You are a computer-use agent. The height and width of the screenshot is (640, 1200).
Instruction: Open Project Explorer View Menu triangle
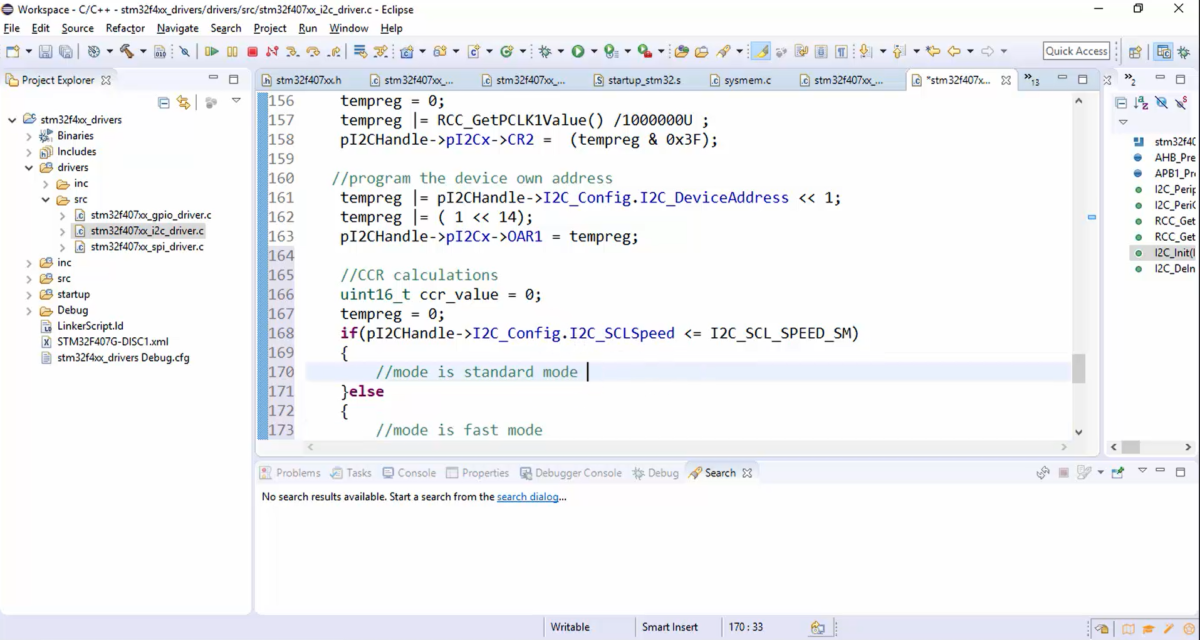tap(236, 101)
